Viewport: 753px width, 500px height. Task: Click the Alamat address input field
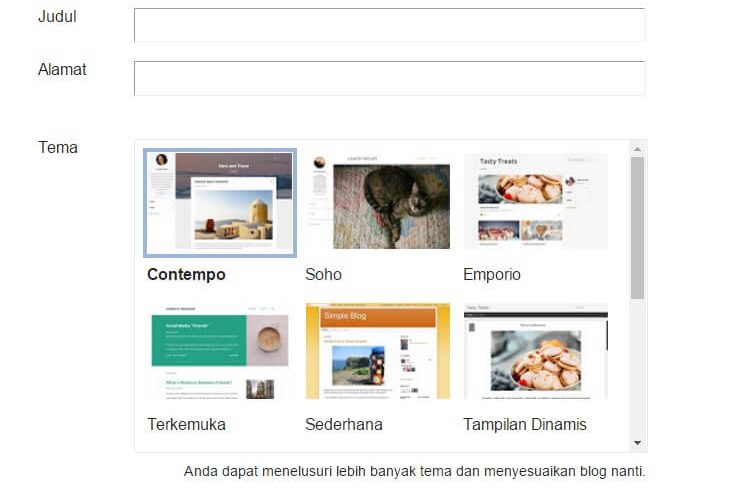click(x=389, y=78)
